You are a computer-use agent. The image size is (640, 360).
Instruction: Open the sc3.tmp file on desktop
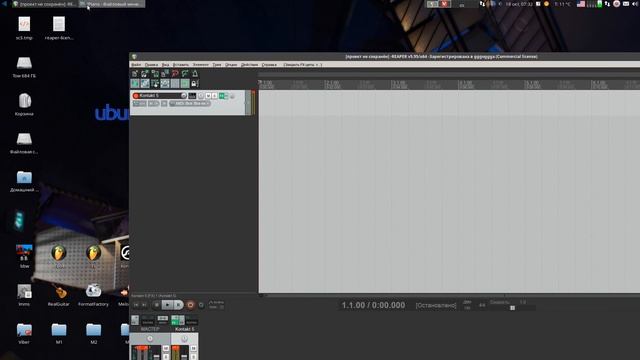pyautogui.click(x=24, y=27)
